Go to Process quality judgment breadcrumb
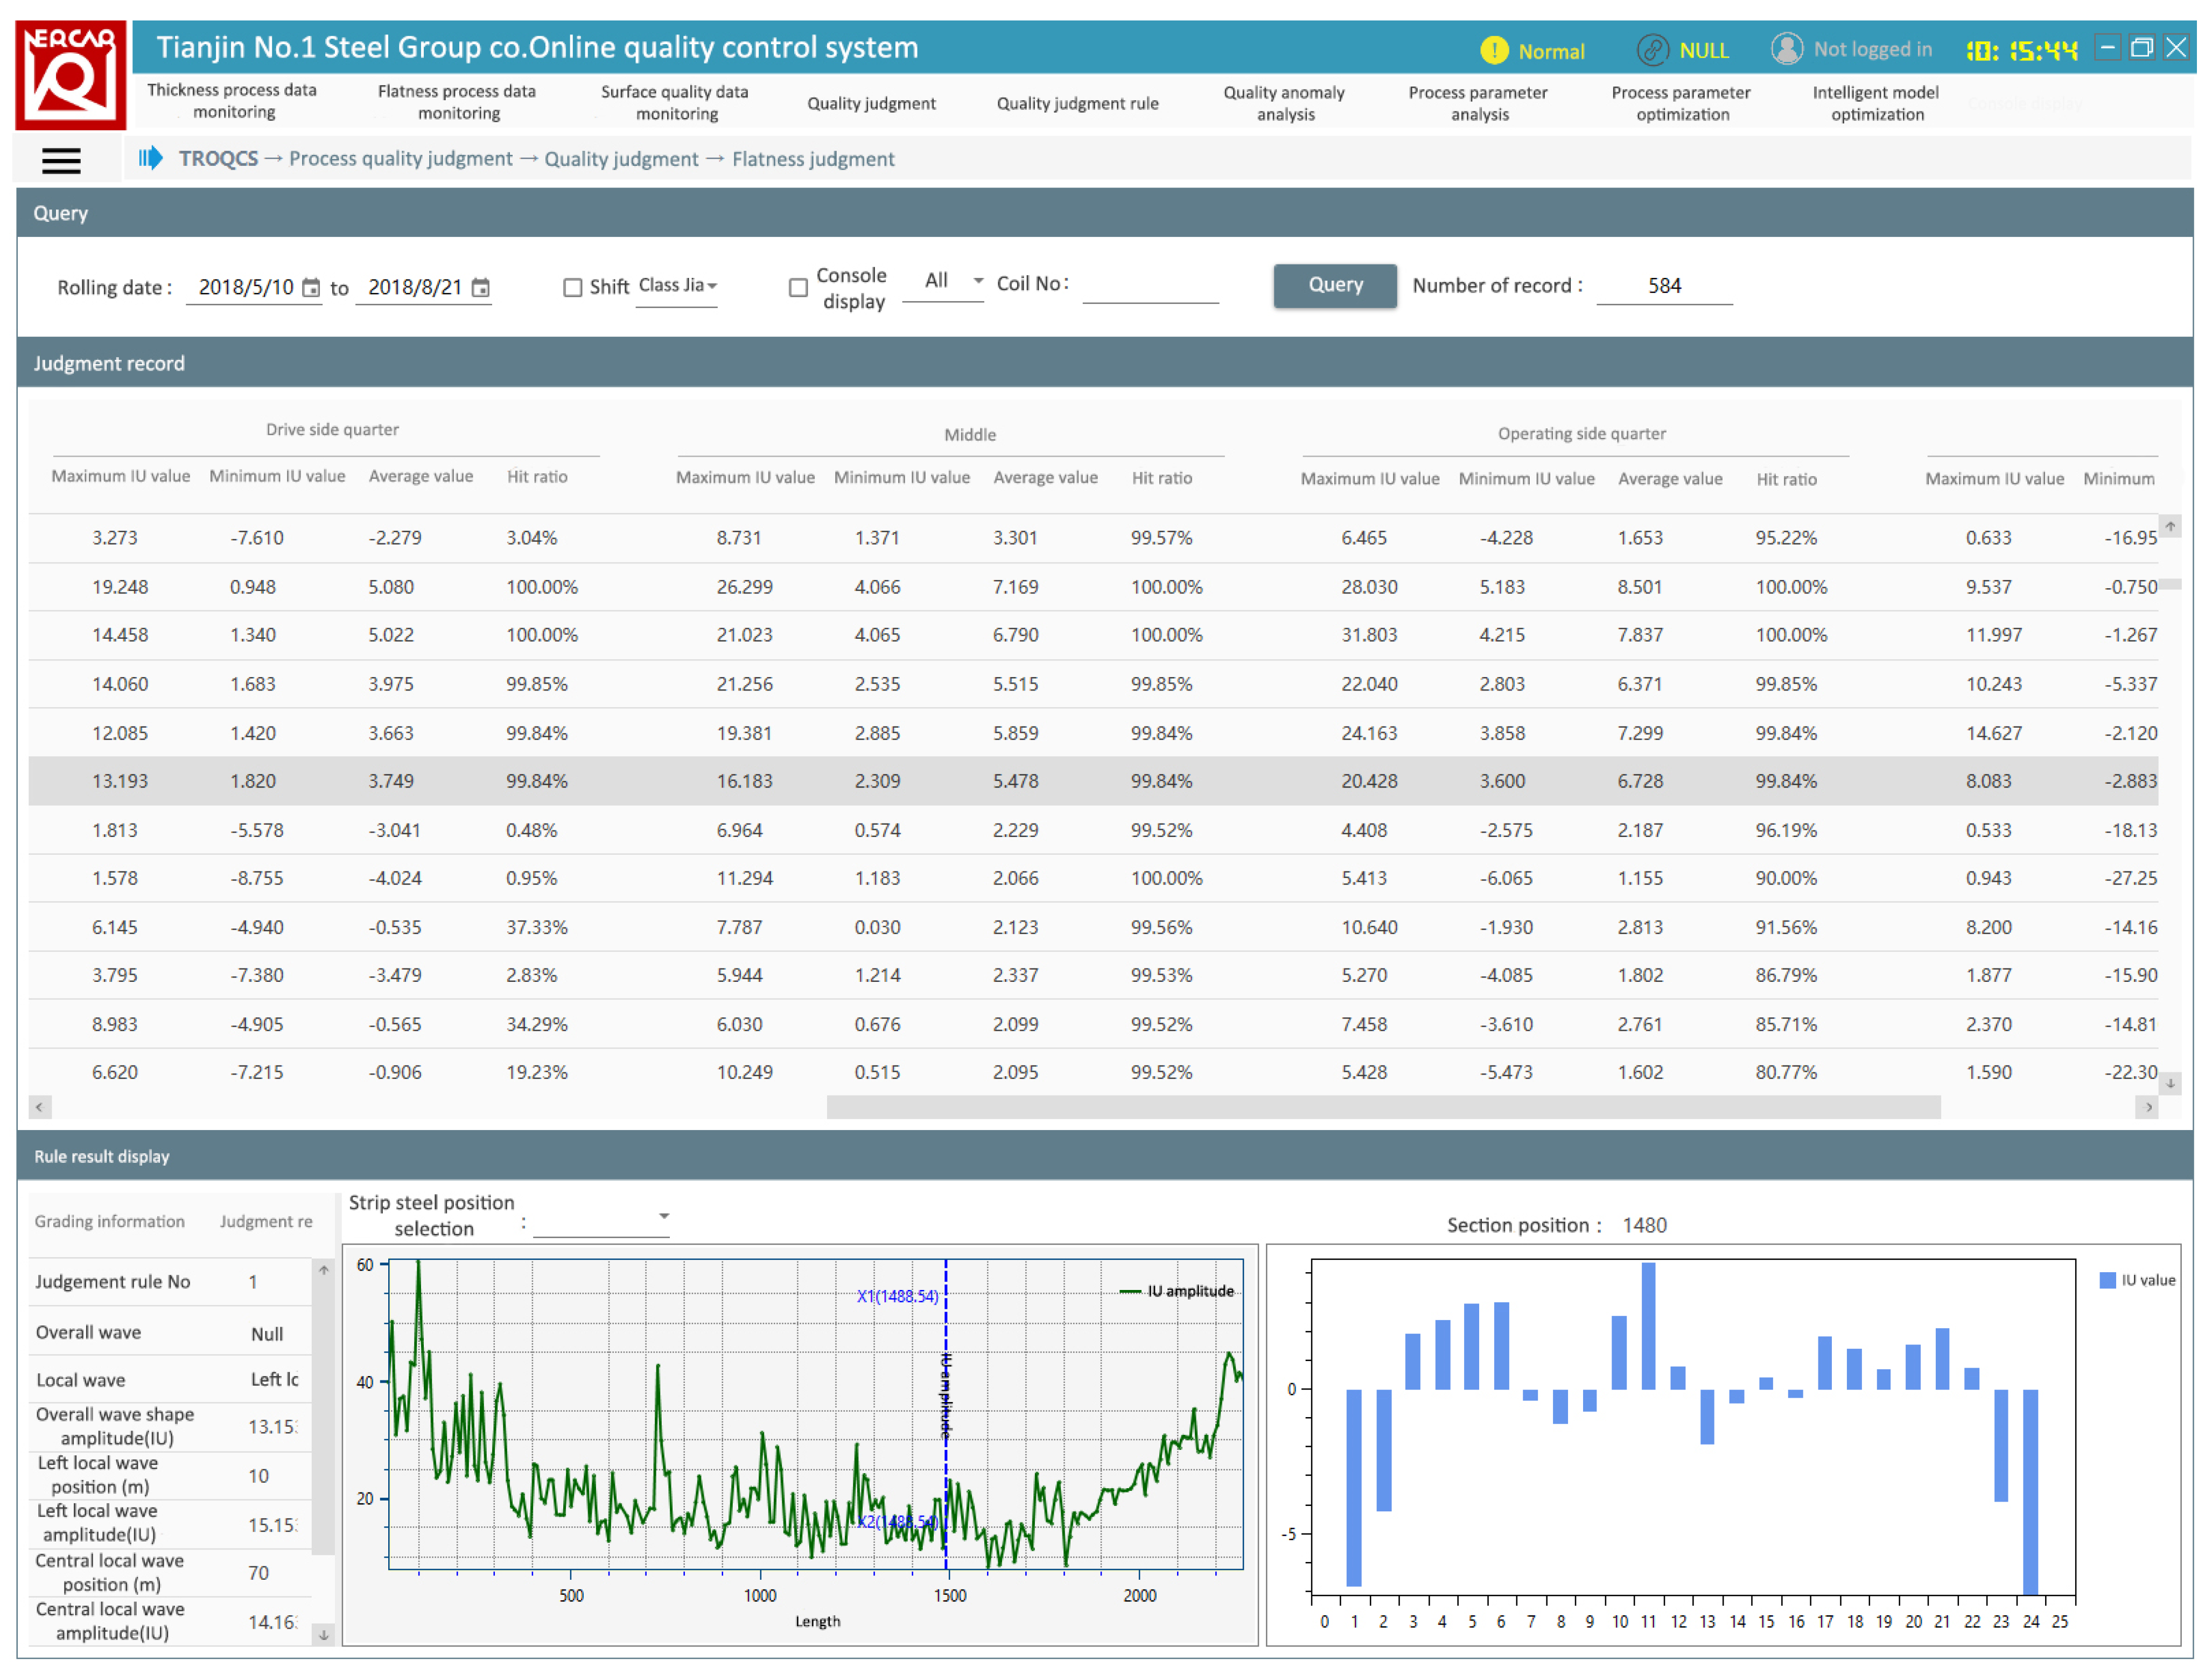 click(400, 159)
